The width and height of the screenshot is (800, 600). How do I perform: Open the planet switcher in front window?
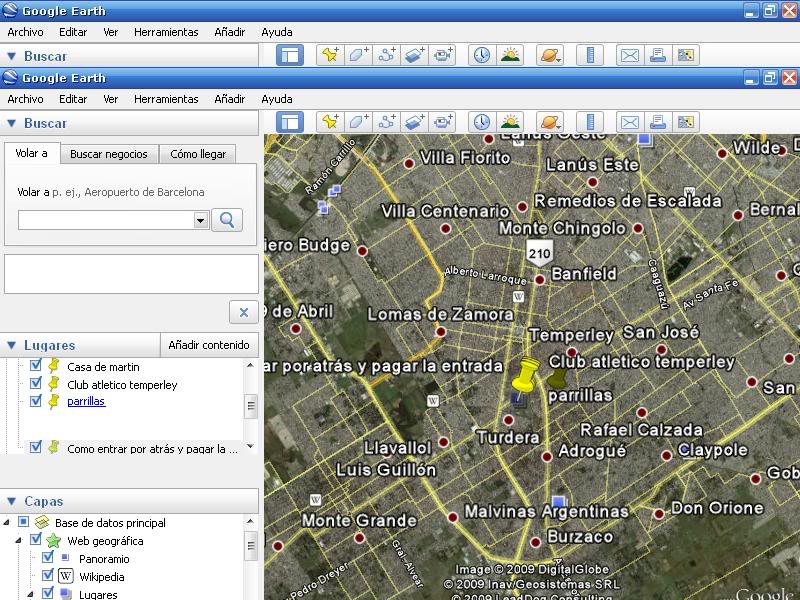[550, 122]
